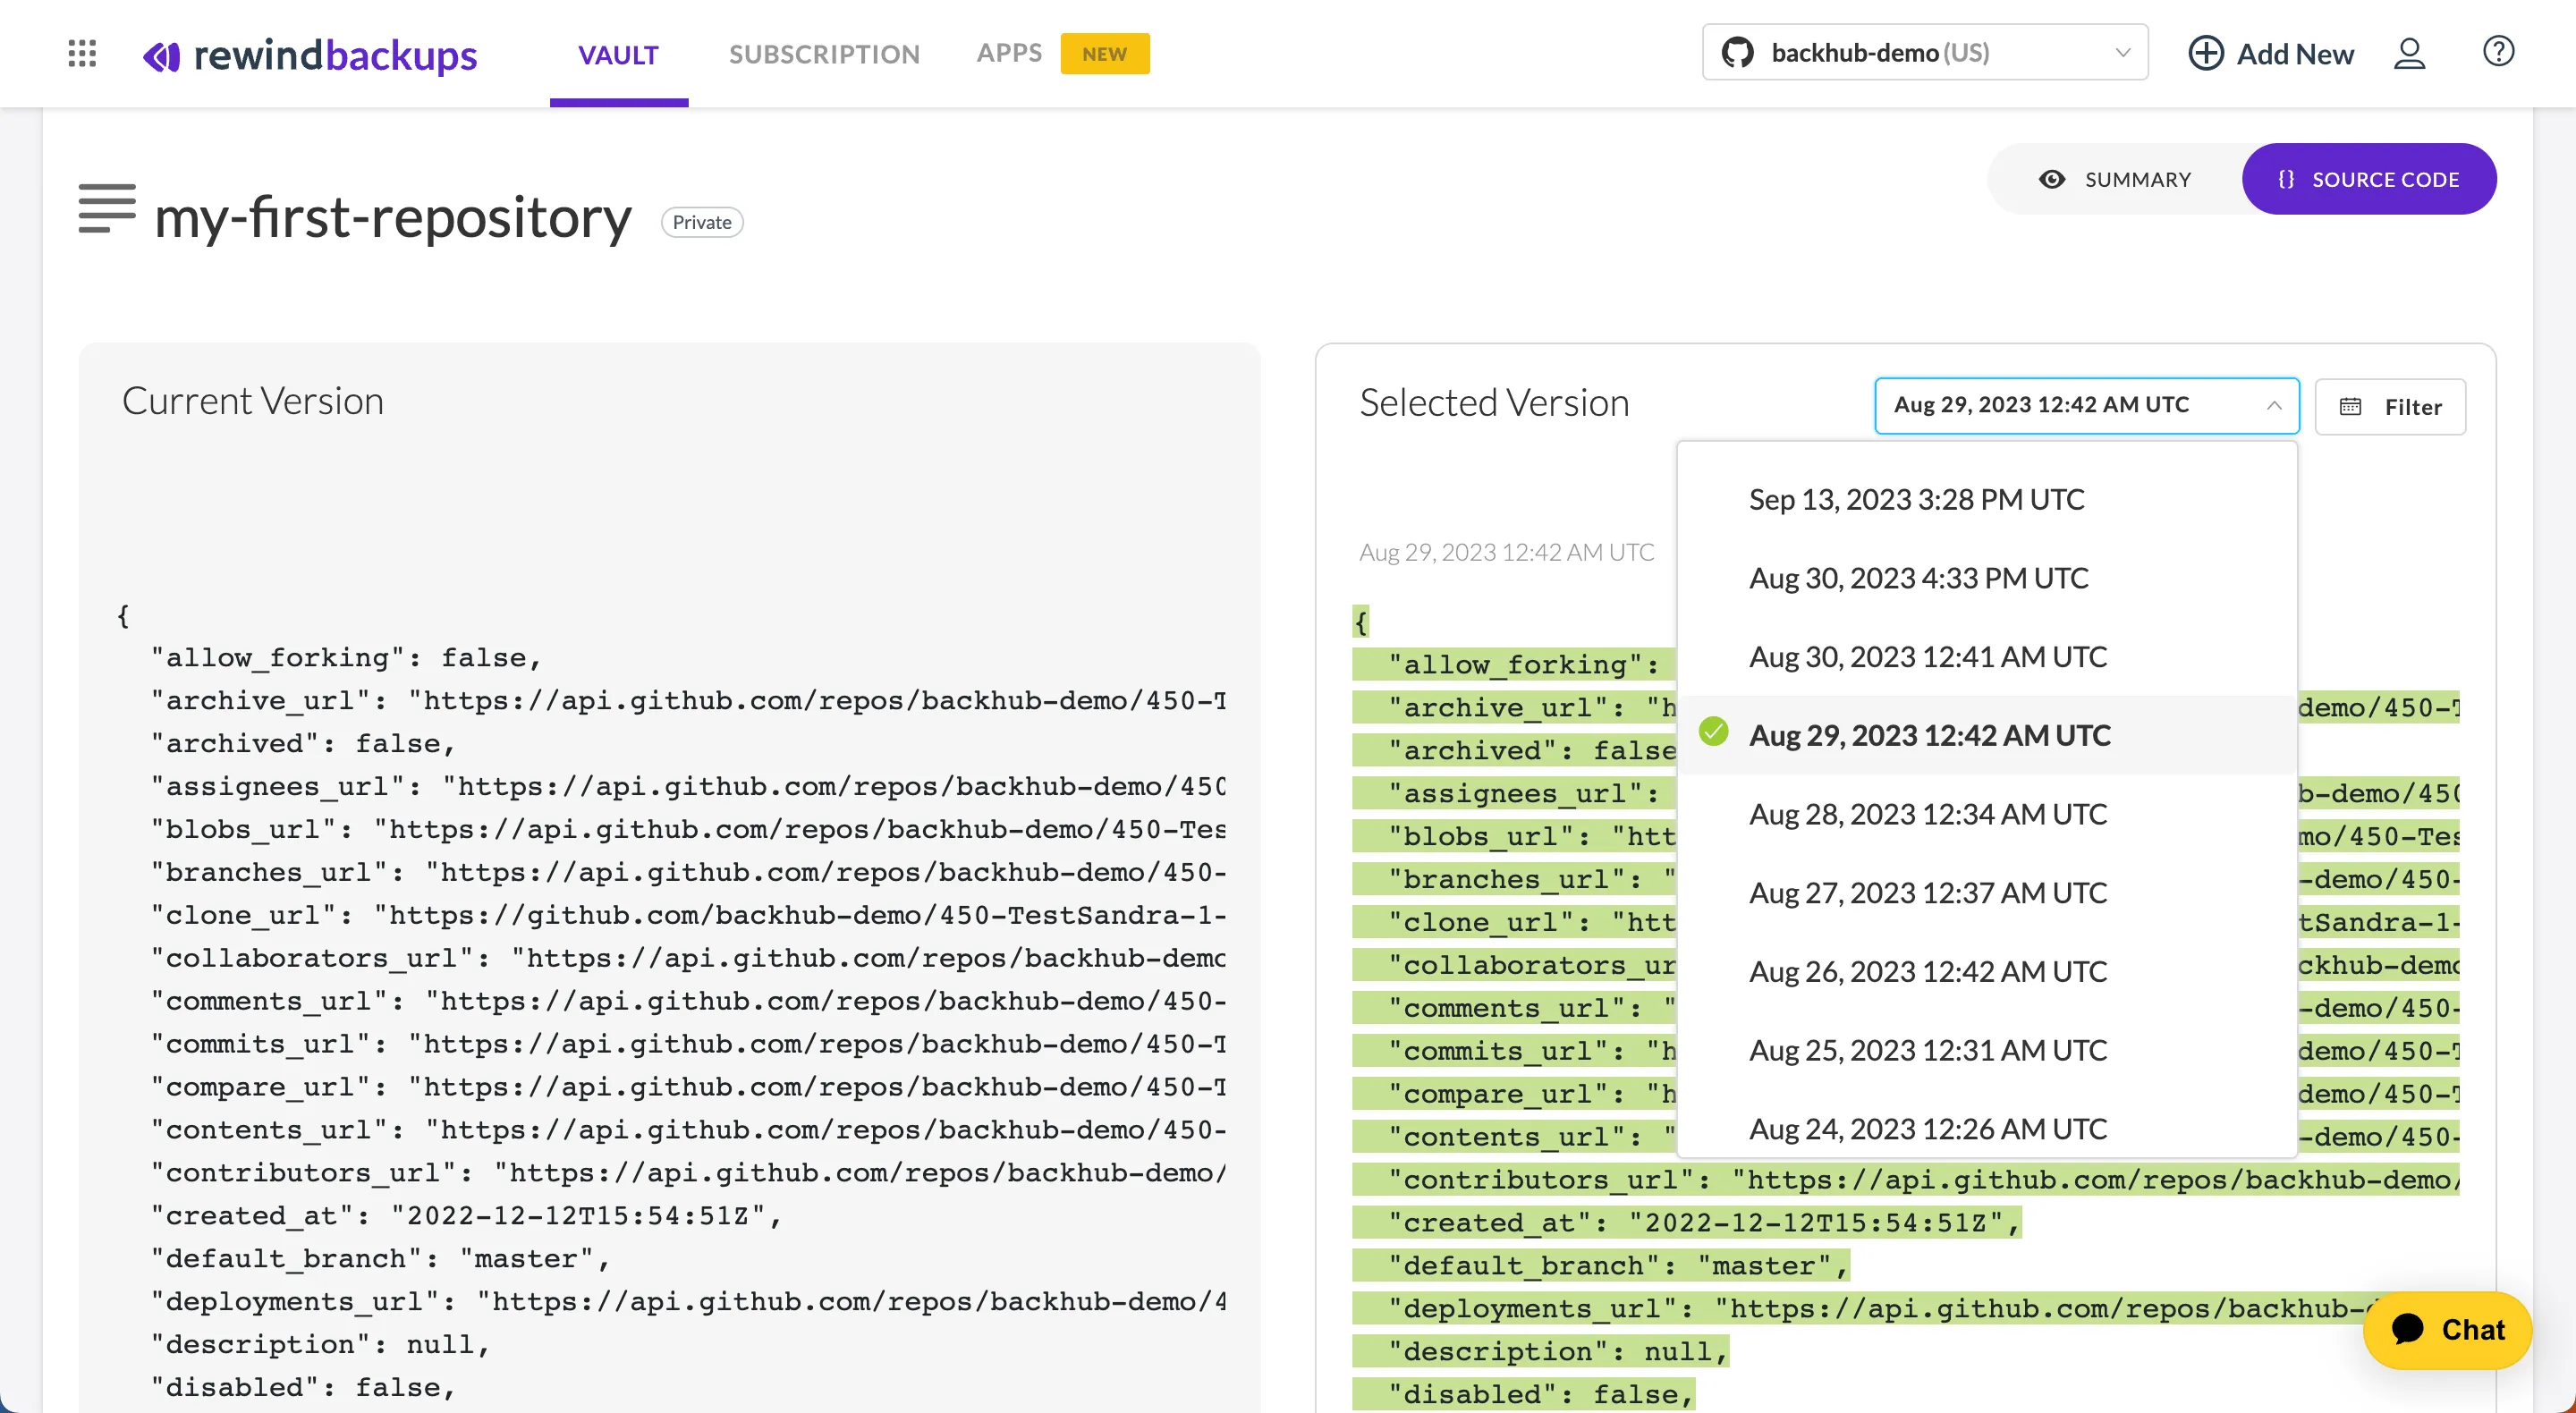Click the calendar icon in Filter button

pyautogui.click(x=2350, y=407)
